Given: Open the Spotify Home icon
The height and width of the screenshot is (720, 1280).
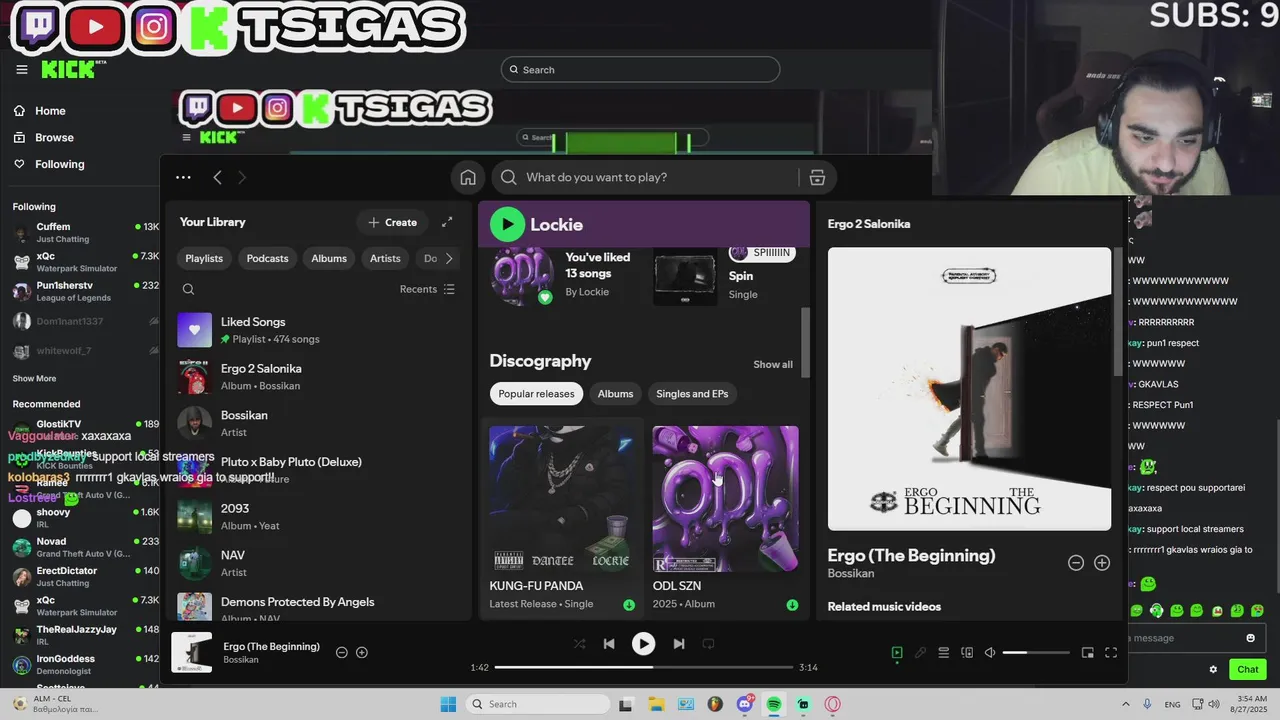Looking at the screenshot, I should (x=468, y=177).
